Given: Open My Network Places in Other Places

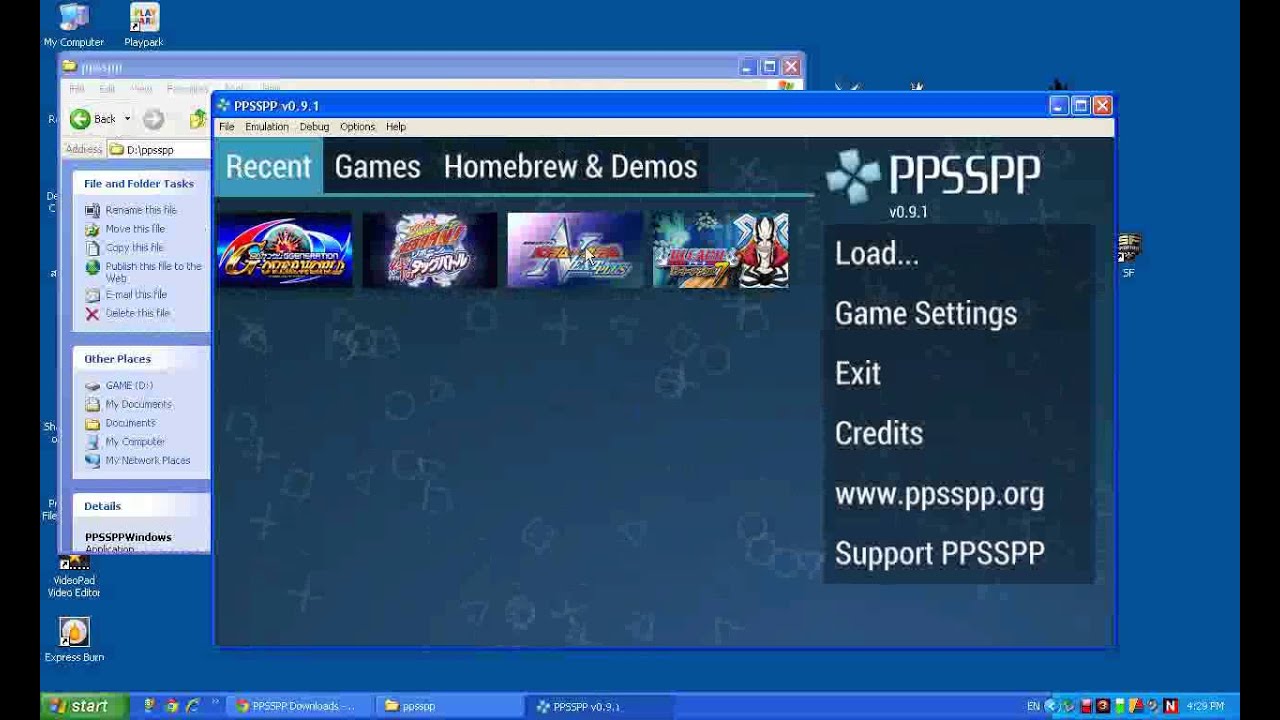Looking at the screenshot, I should pos(147,461).
